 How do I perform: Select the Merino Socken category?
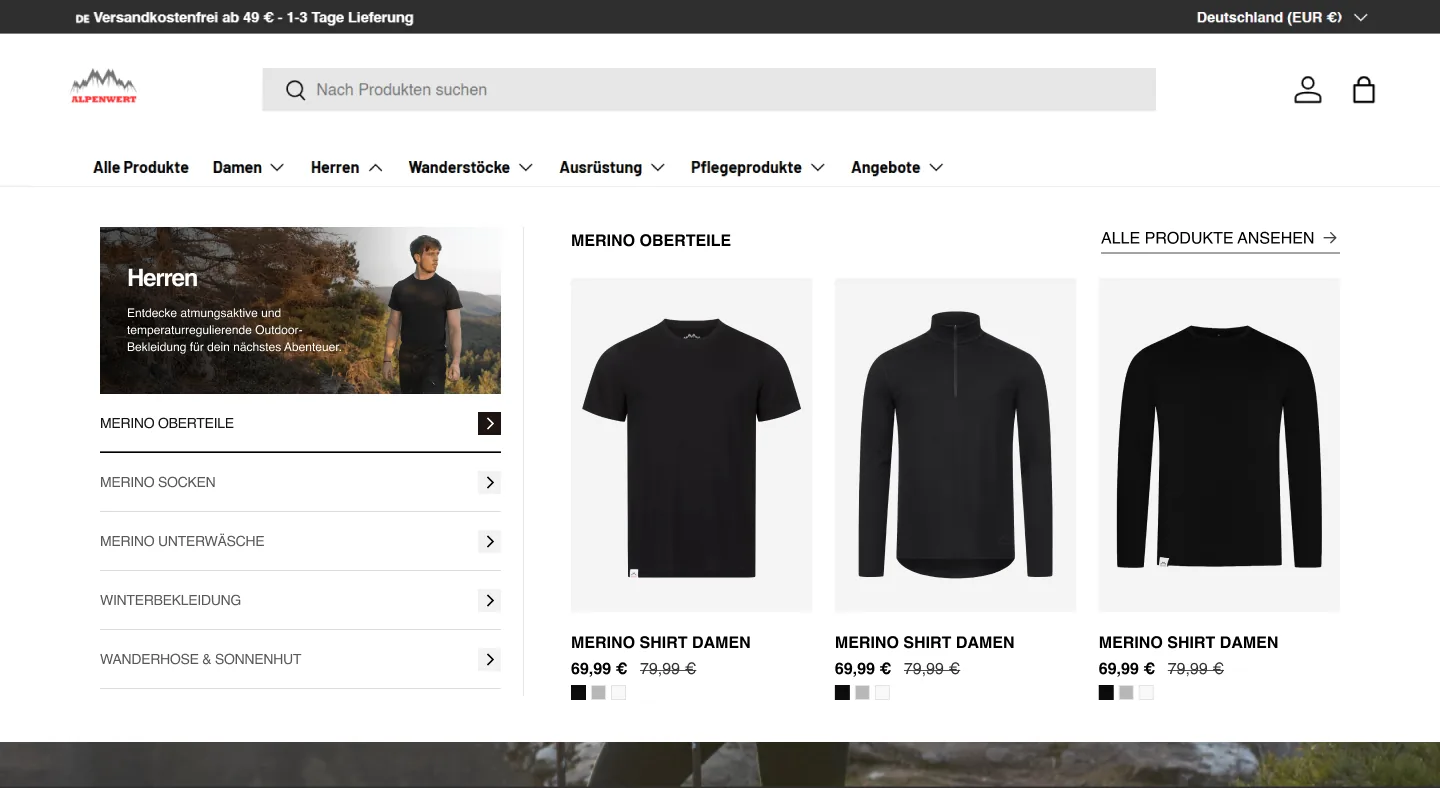[300, 482]
